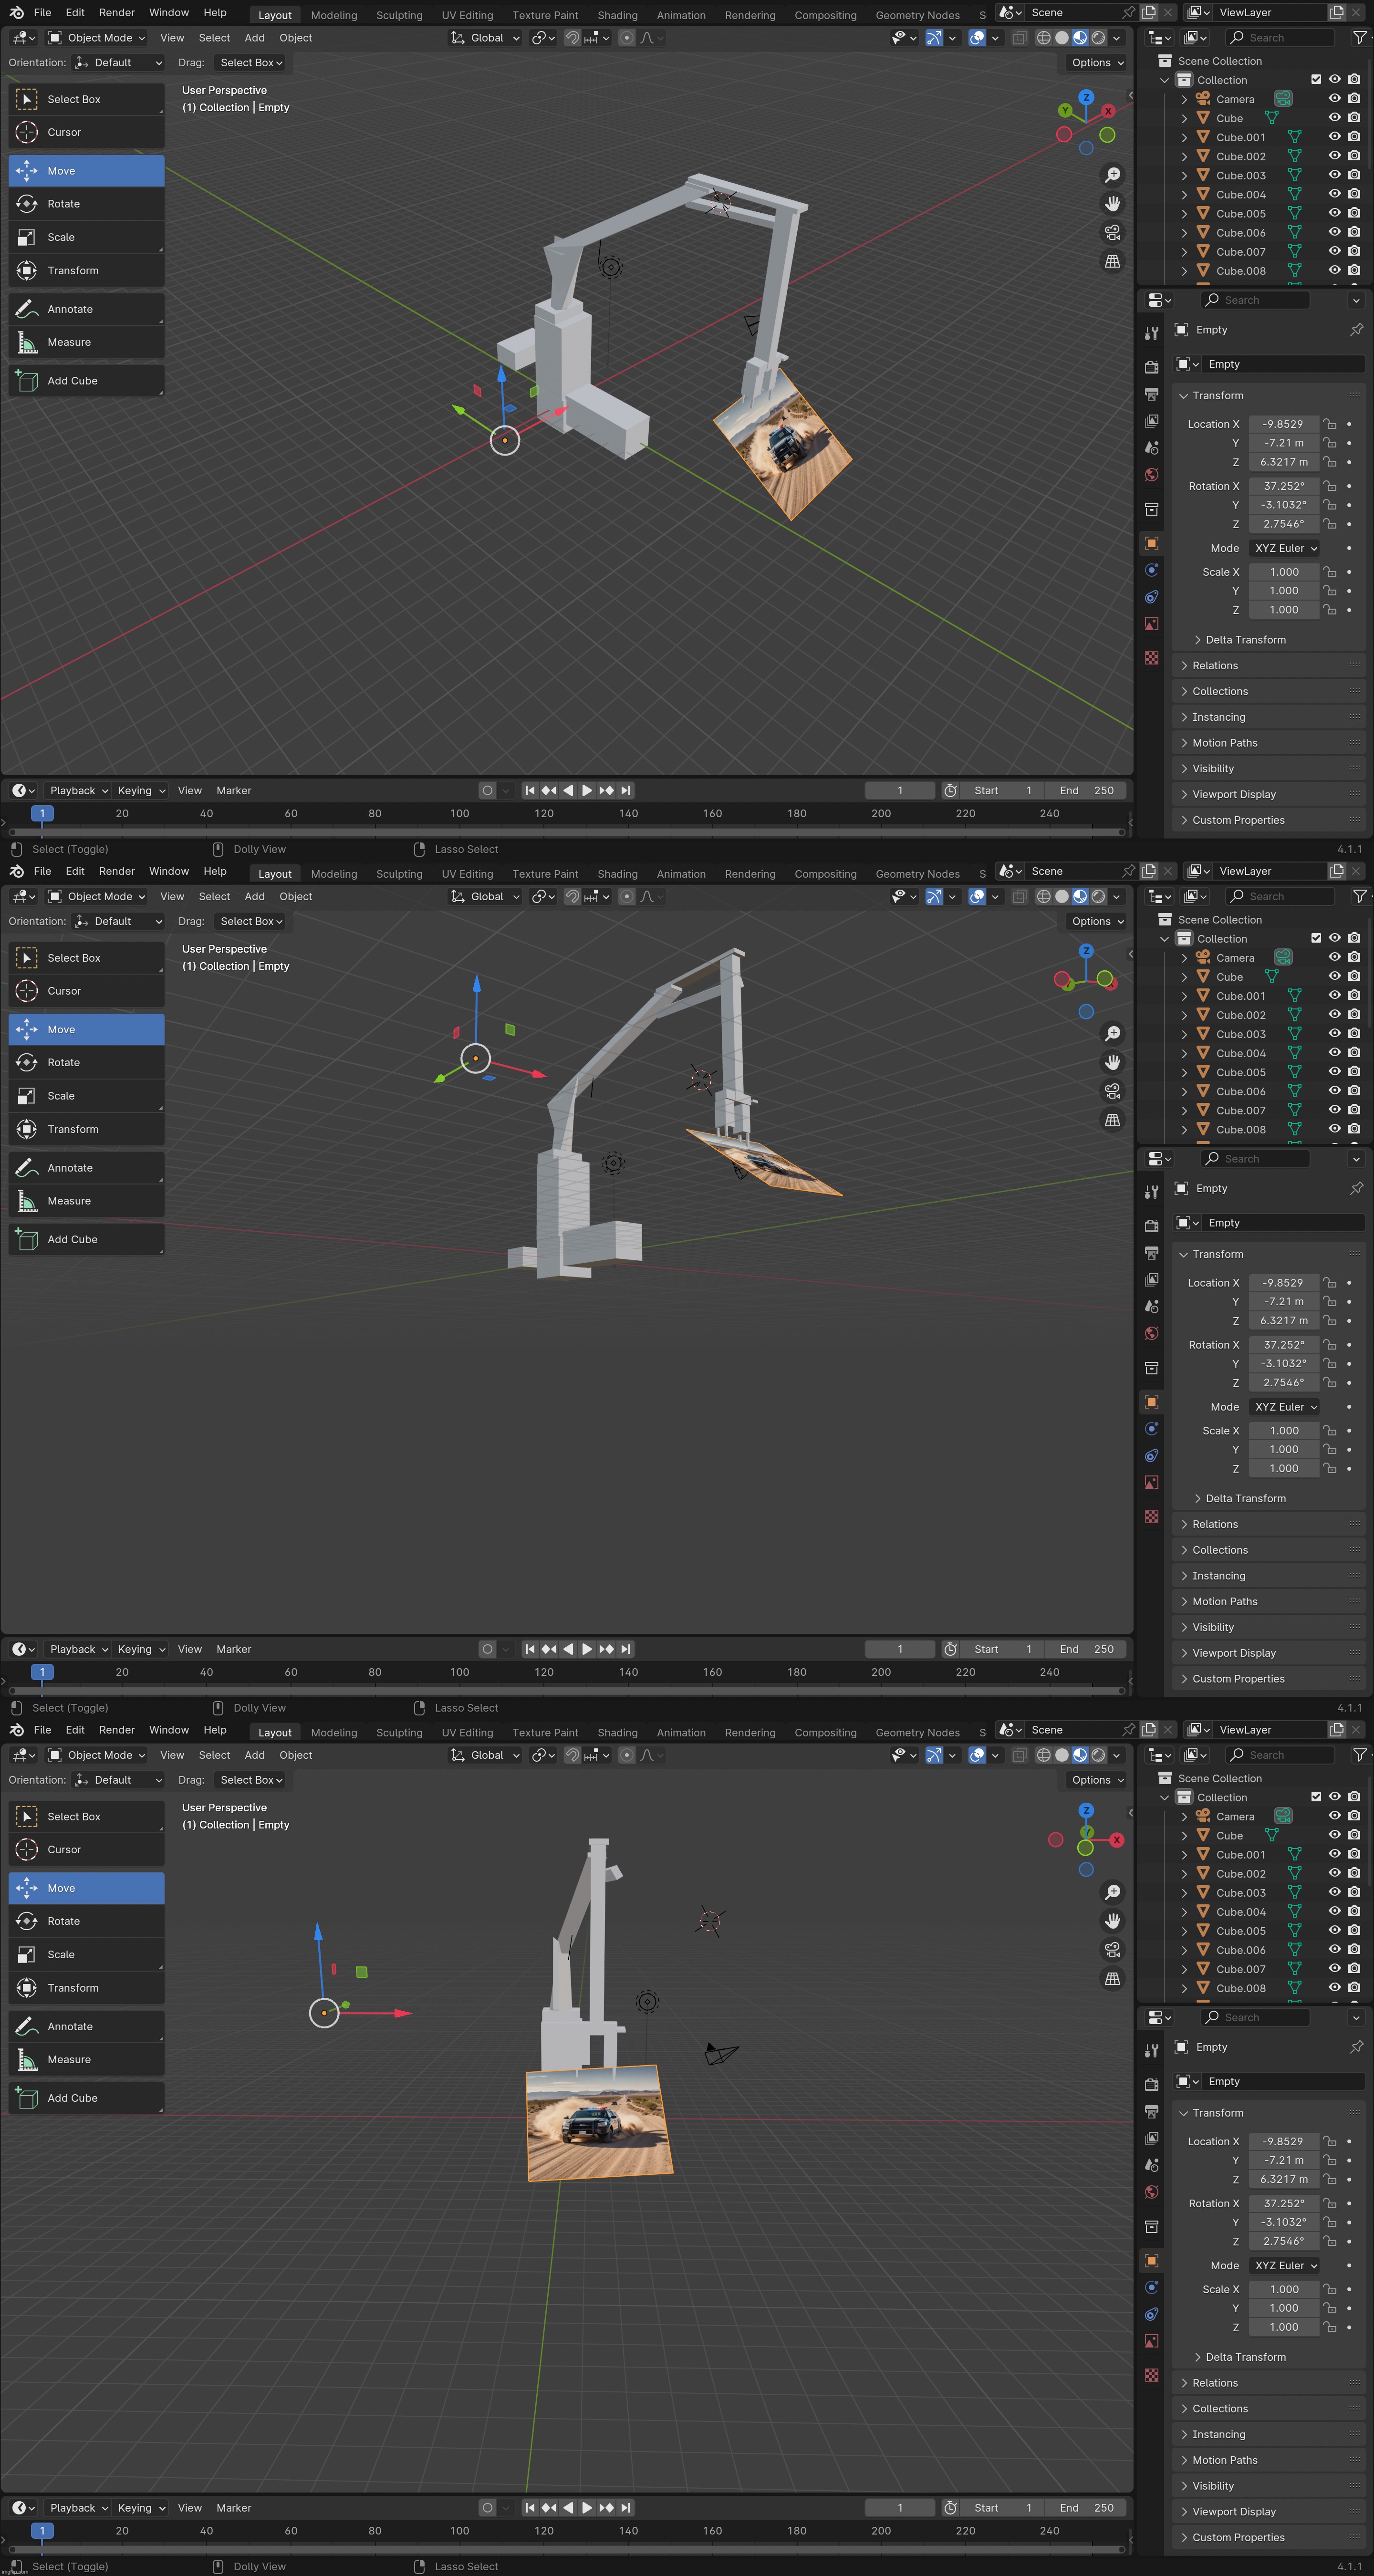Open Texture checkerboard properties tab in bottom window
This screenshot has height=2576, width=1374.
[x=1152, y=2375]
